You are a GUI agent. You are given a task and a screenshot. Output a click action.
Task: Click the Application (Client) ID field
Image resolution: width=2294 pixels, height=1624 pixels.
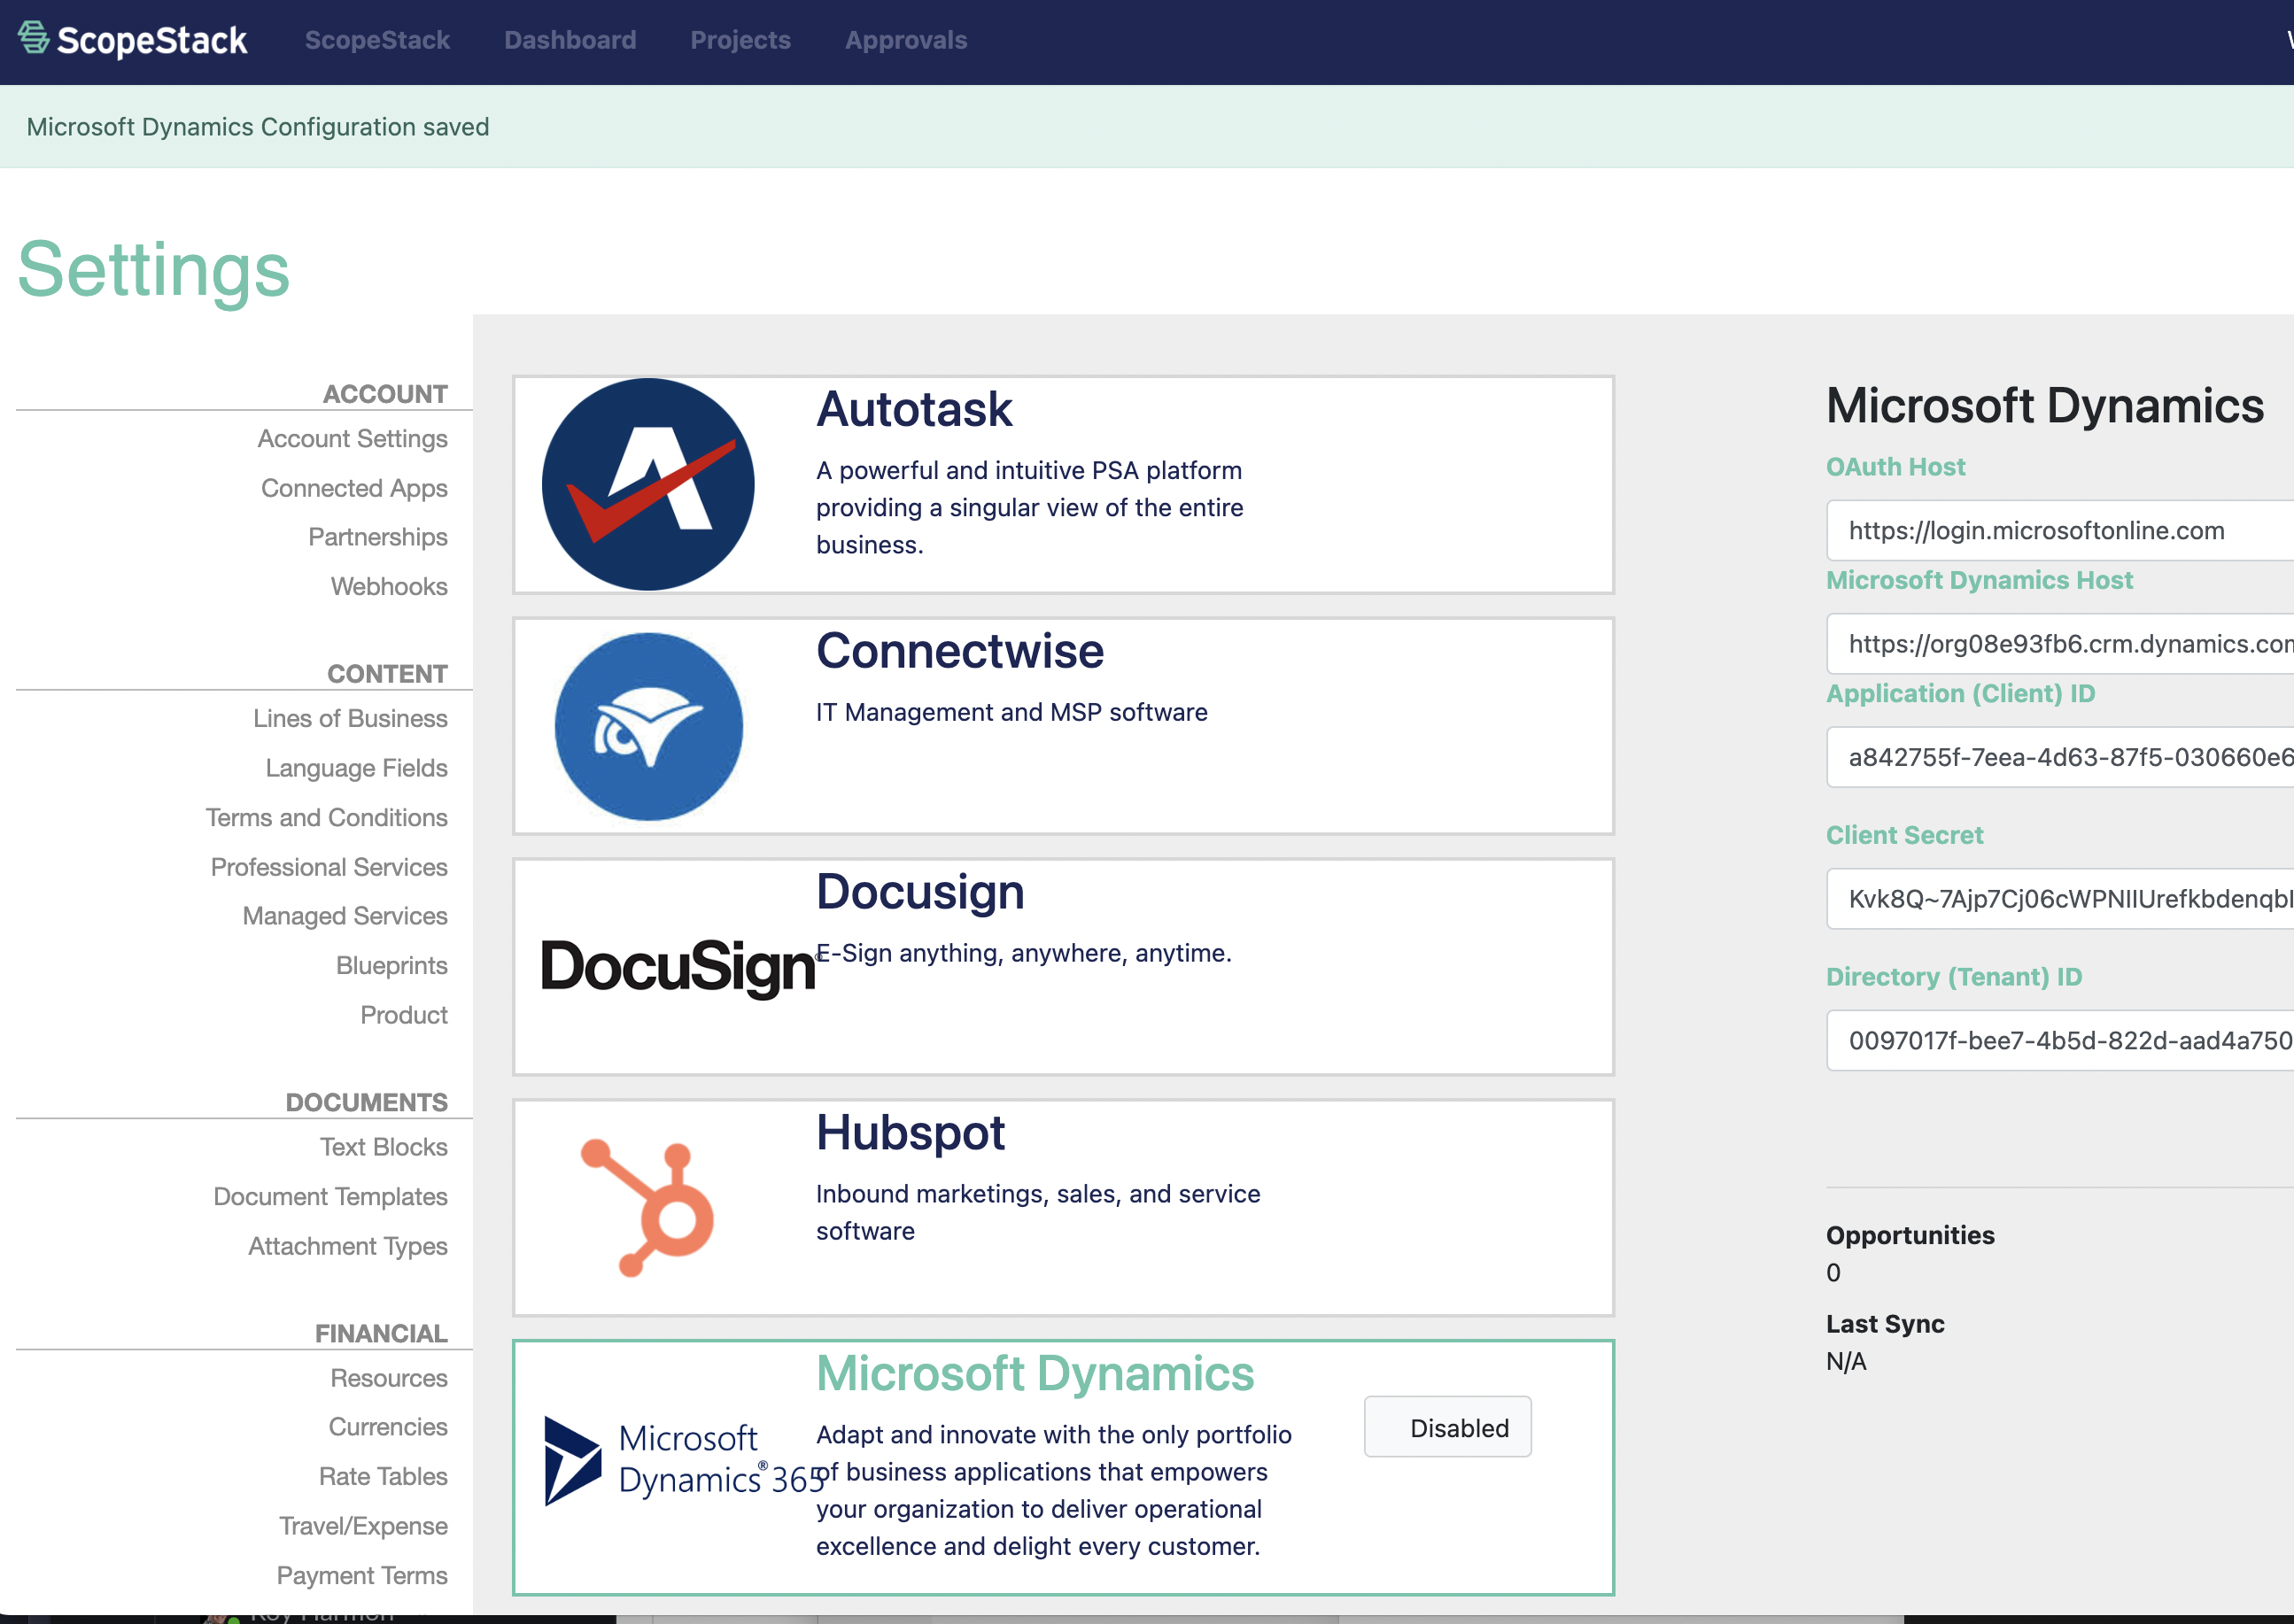pyautogui.click(x=2060, y=757)
